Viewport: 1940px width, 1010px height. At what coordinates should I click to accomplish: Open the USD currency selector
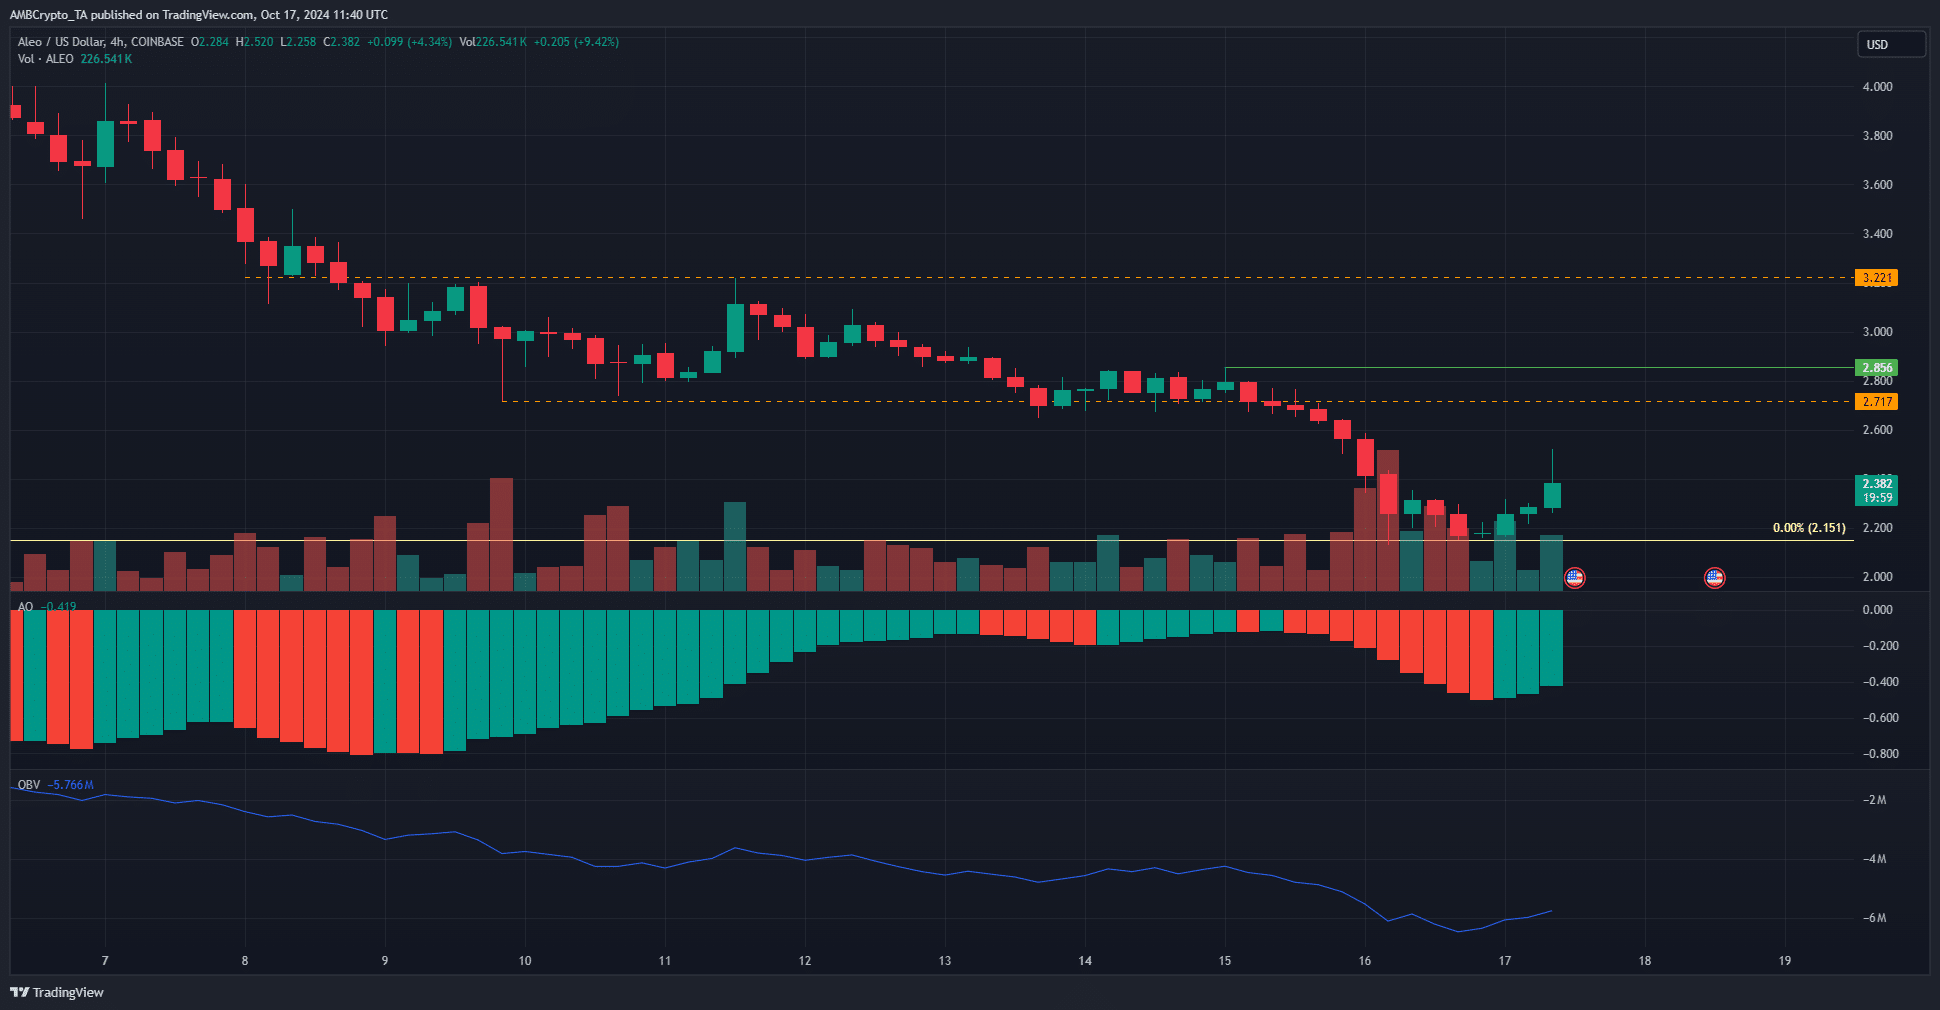(1891, 44)
